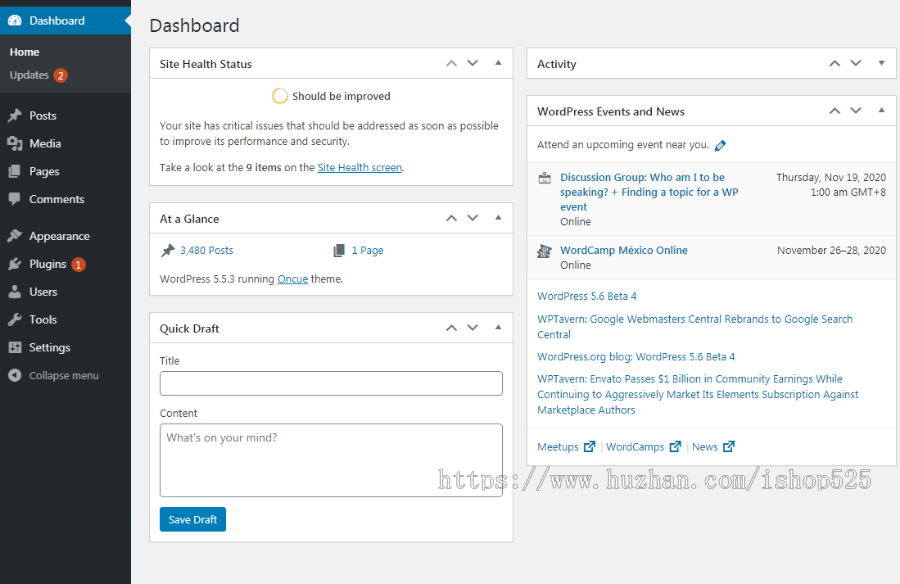Open the WordPress 5.6 Beta 4 news link
Screen dimensions: 900x584
(x=587, y=296)
